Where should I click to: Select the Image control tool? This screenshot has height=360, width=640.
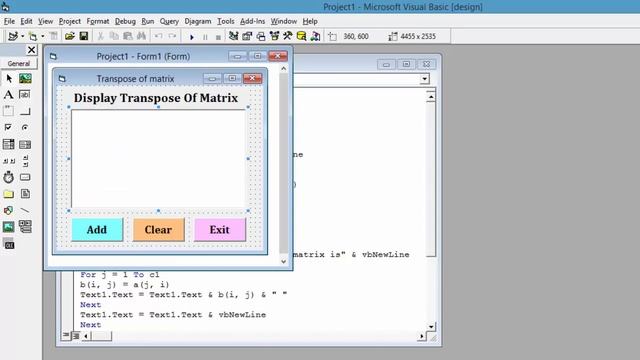(9, 227)
